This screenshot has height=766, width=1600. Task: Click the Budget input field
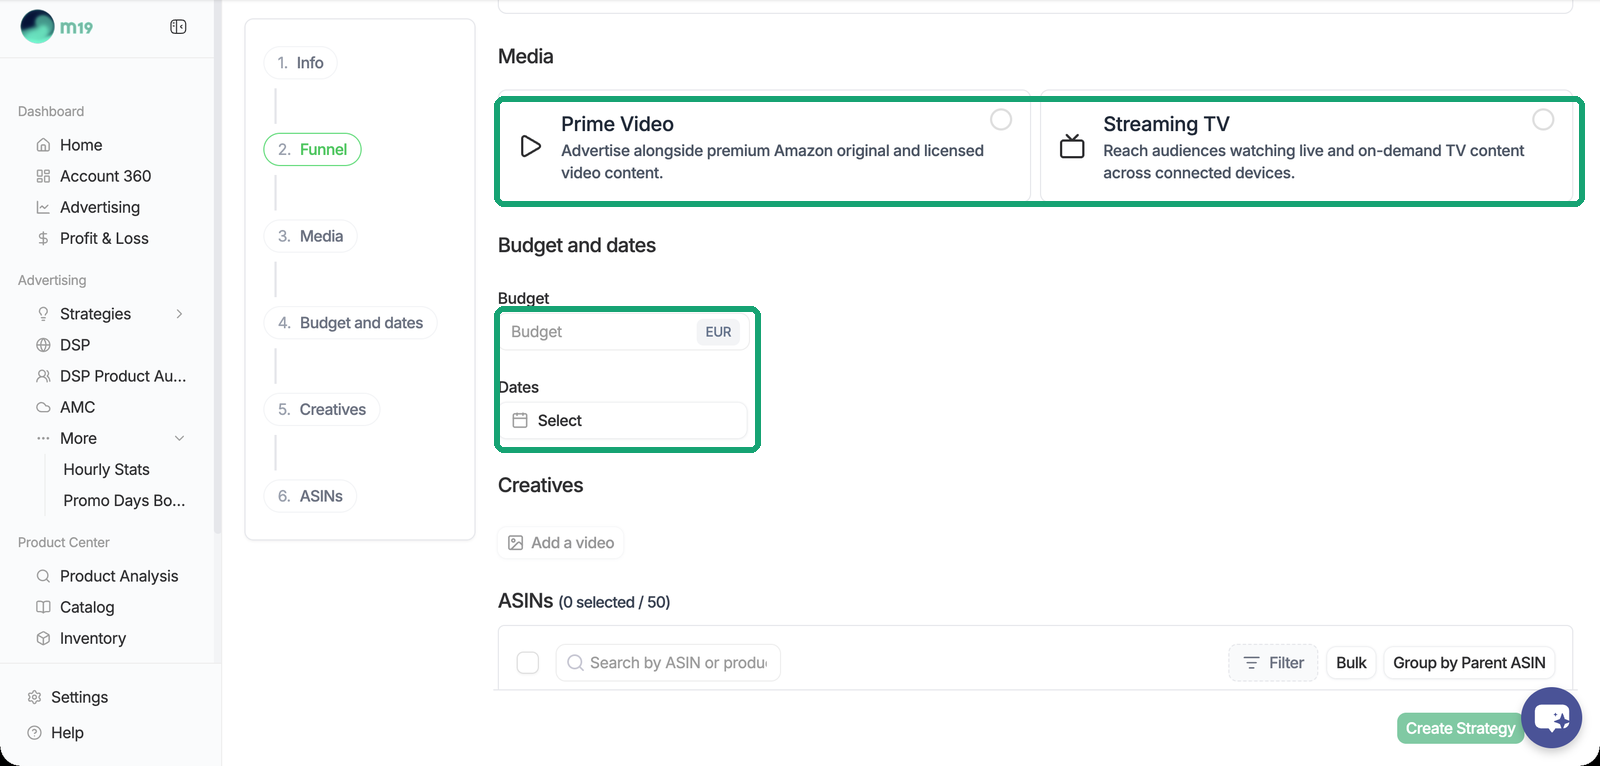tap(623, 332)
